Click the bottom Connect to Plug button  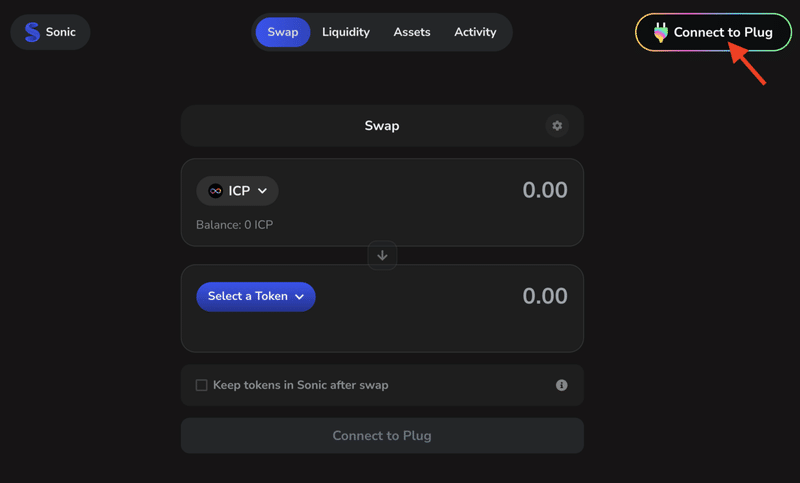pos(382,436)
